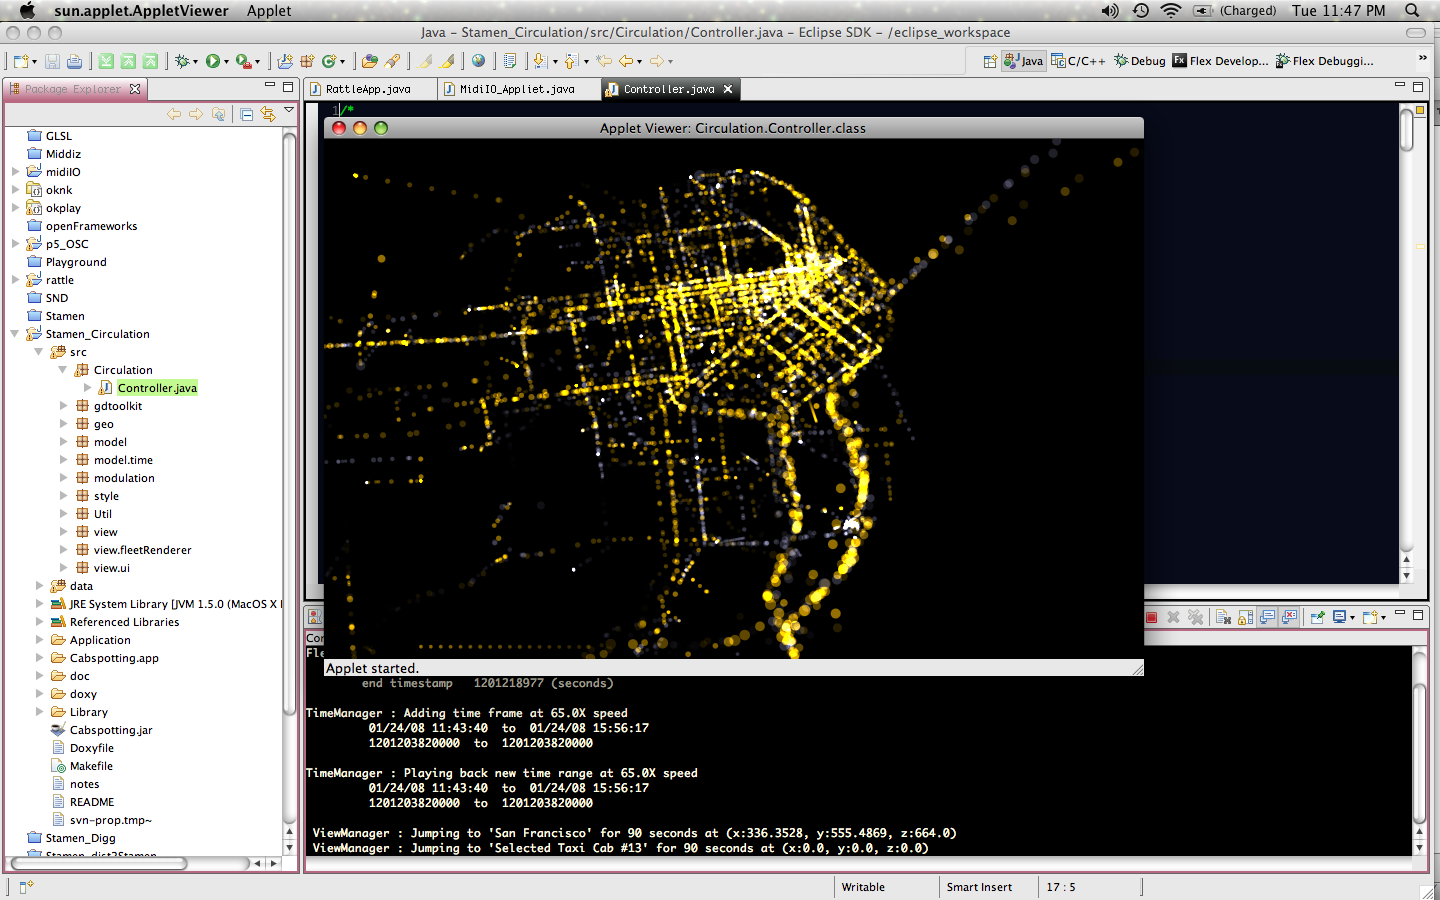Viewport: 1440px width, 900px height.
Task: Toggle show console when standard out changes
Action: pos(1267,617)
